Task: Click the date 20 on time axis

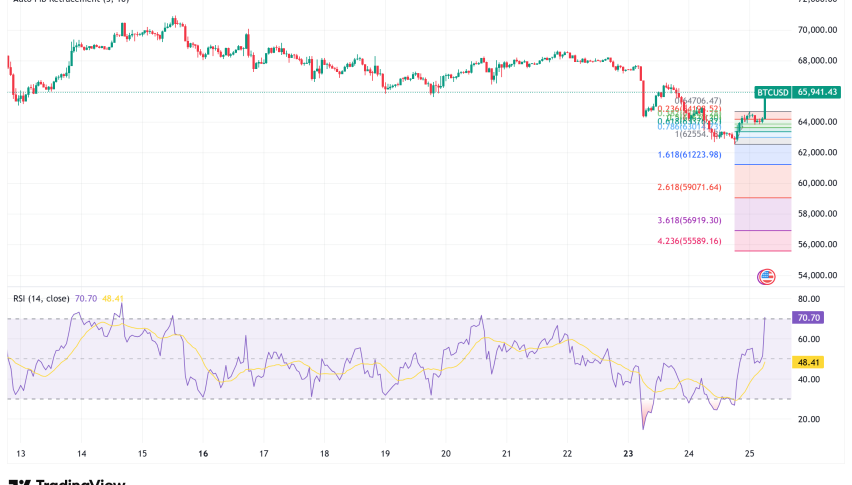Action: click(x=445, y=453)
